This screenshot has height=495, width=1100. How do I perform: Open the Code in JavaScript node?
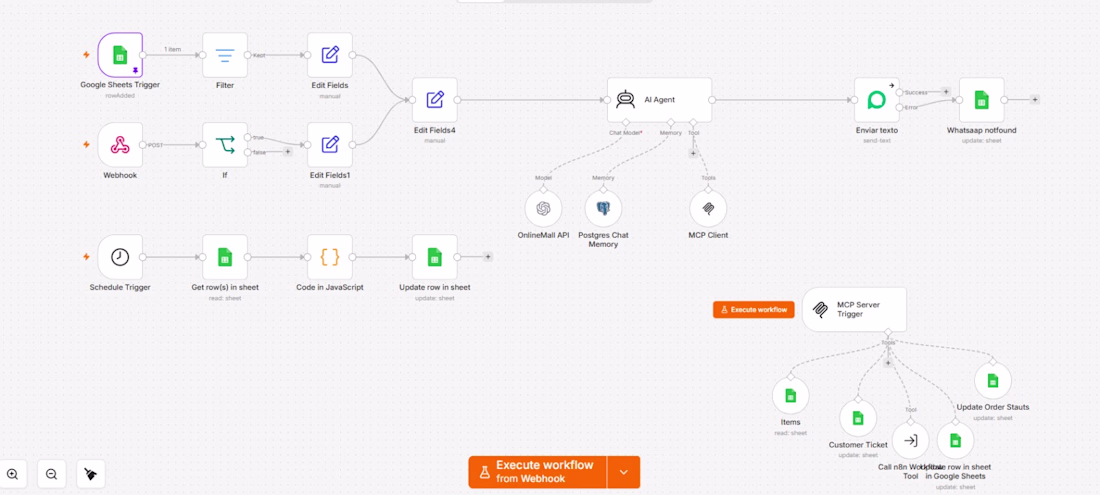tap(330, 257)
